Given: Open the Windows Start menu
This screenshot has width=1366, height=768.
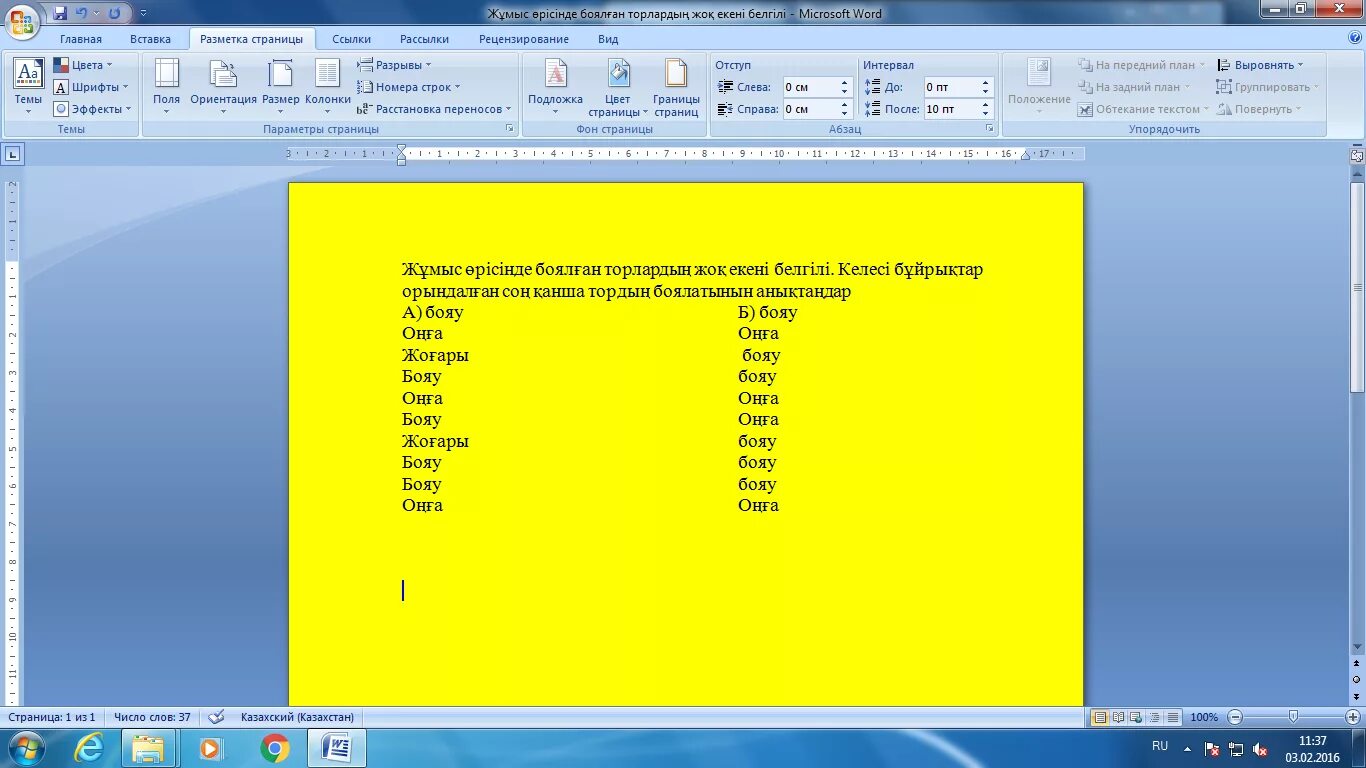Looking at the screenshot, I should click(26, 748).
